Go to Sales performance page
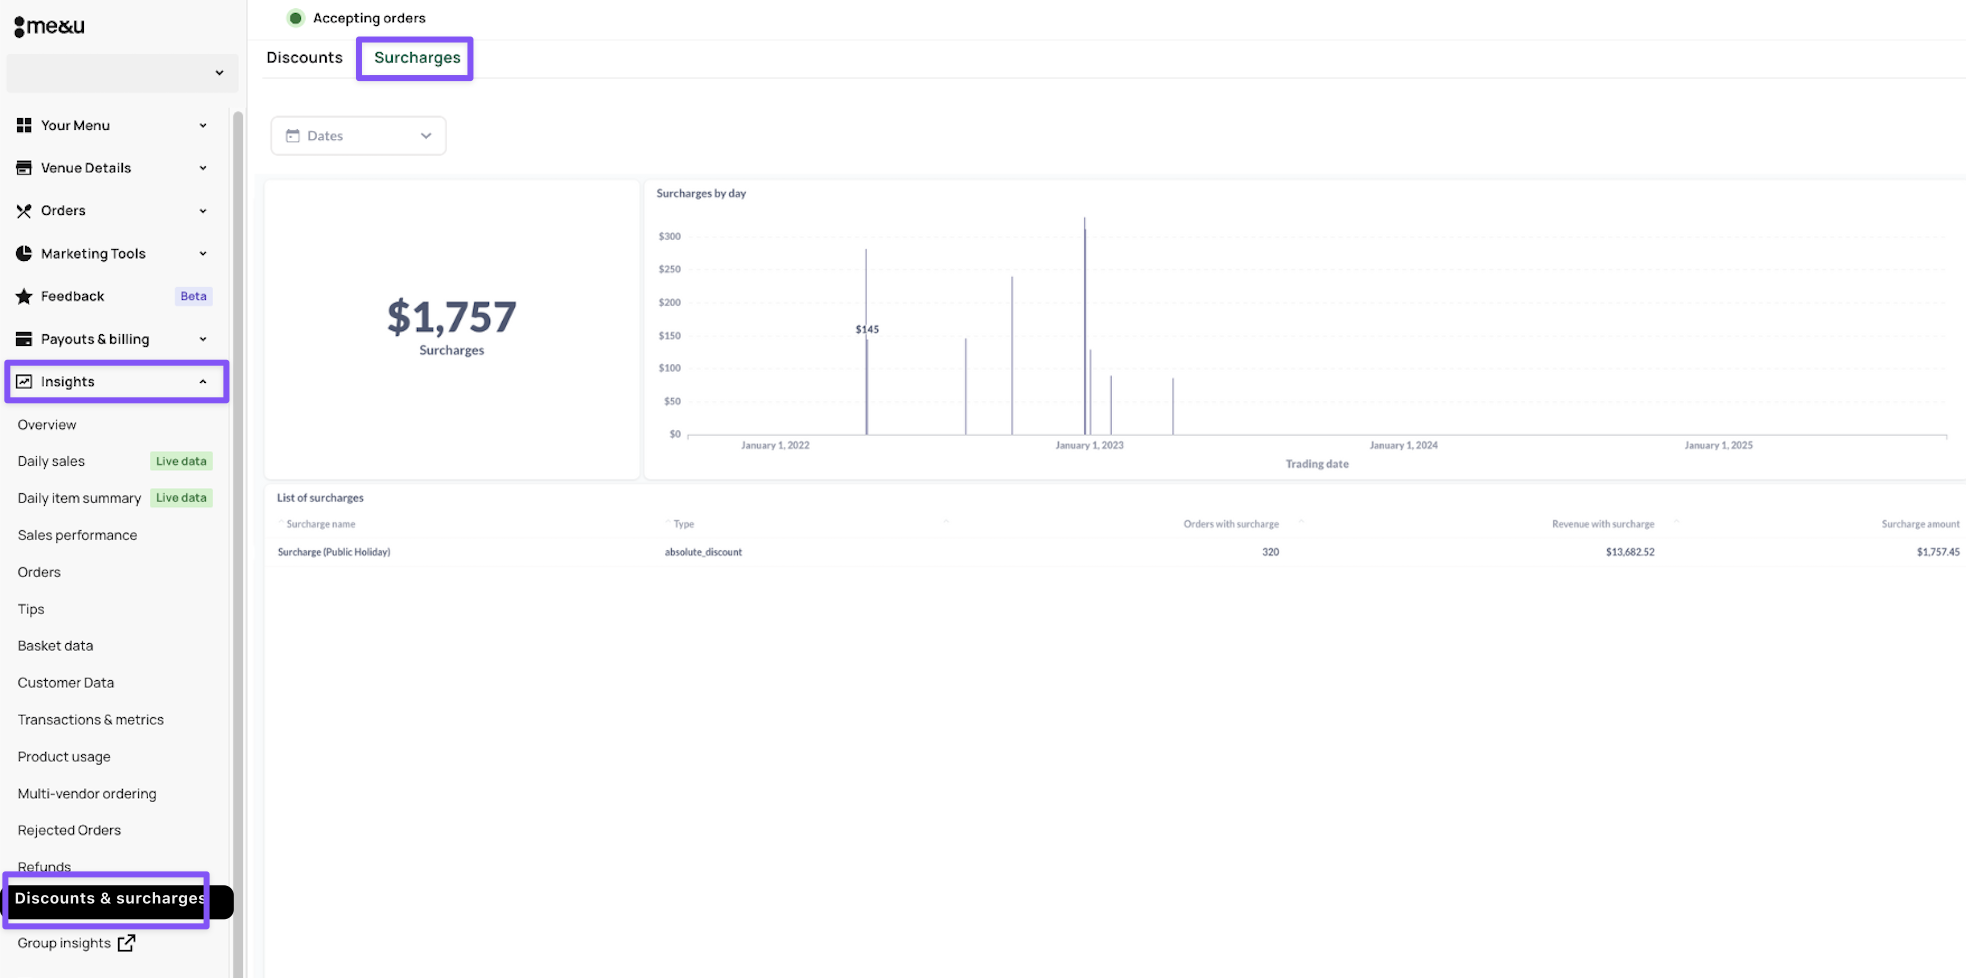Image resolution: width=1966 pixels, height=978 pixels. pos(77,535)
